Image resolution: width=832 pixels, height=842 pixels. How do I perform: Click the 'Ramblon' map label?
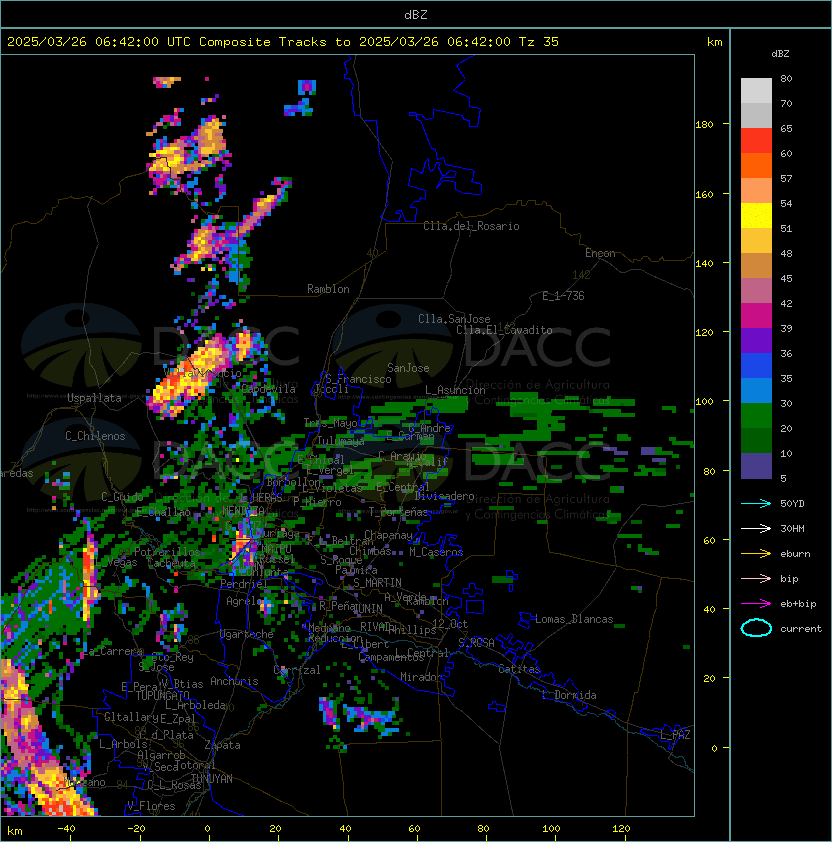point(328,289)
